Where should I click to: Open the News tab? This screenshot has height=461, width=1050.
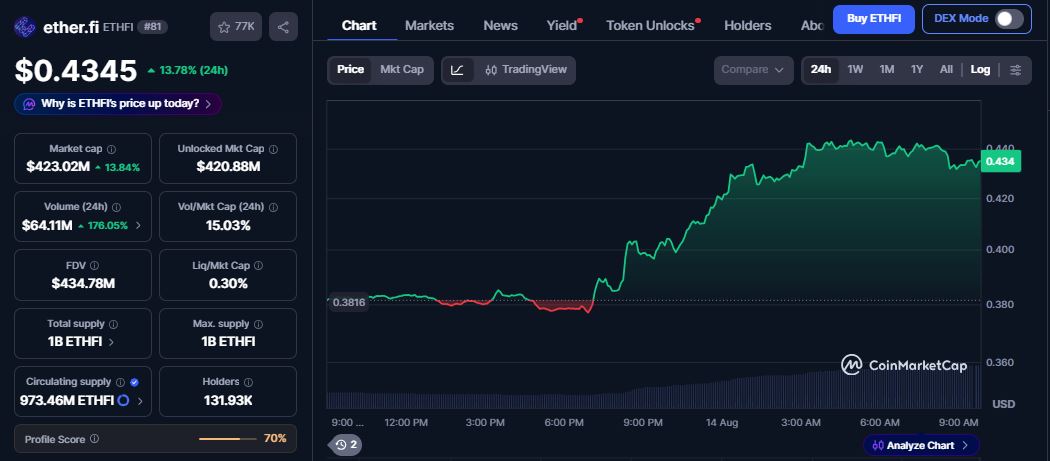(x=500, y=25)
